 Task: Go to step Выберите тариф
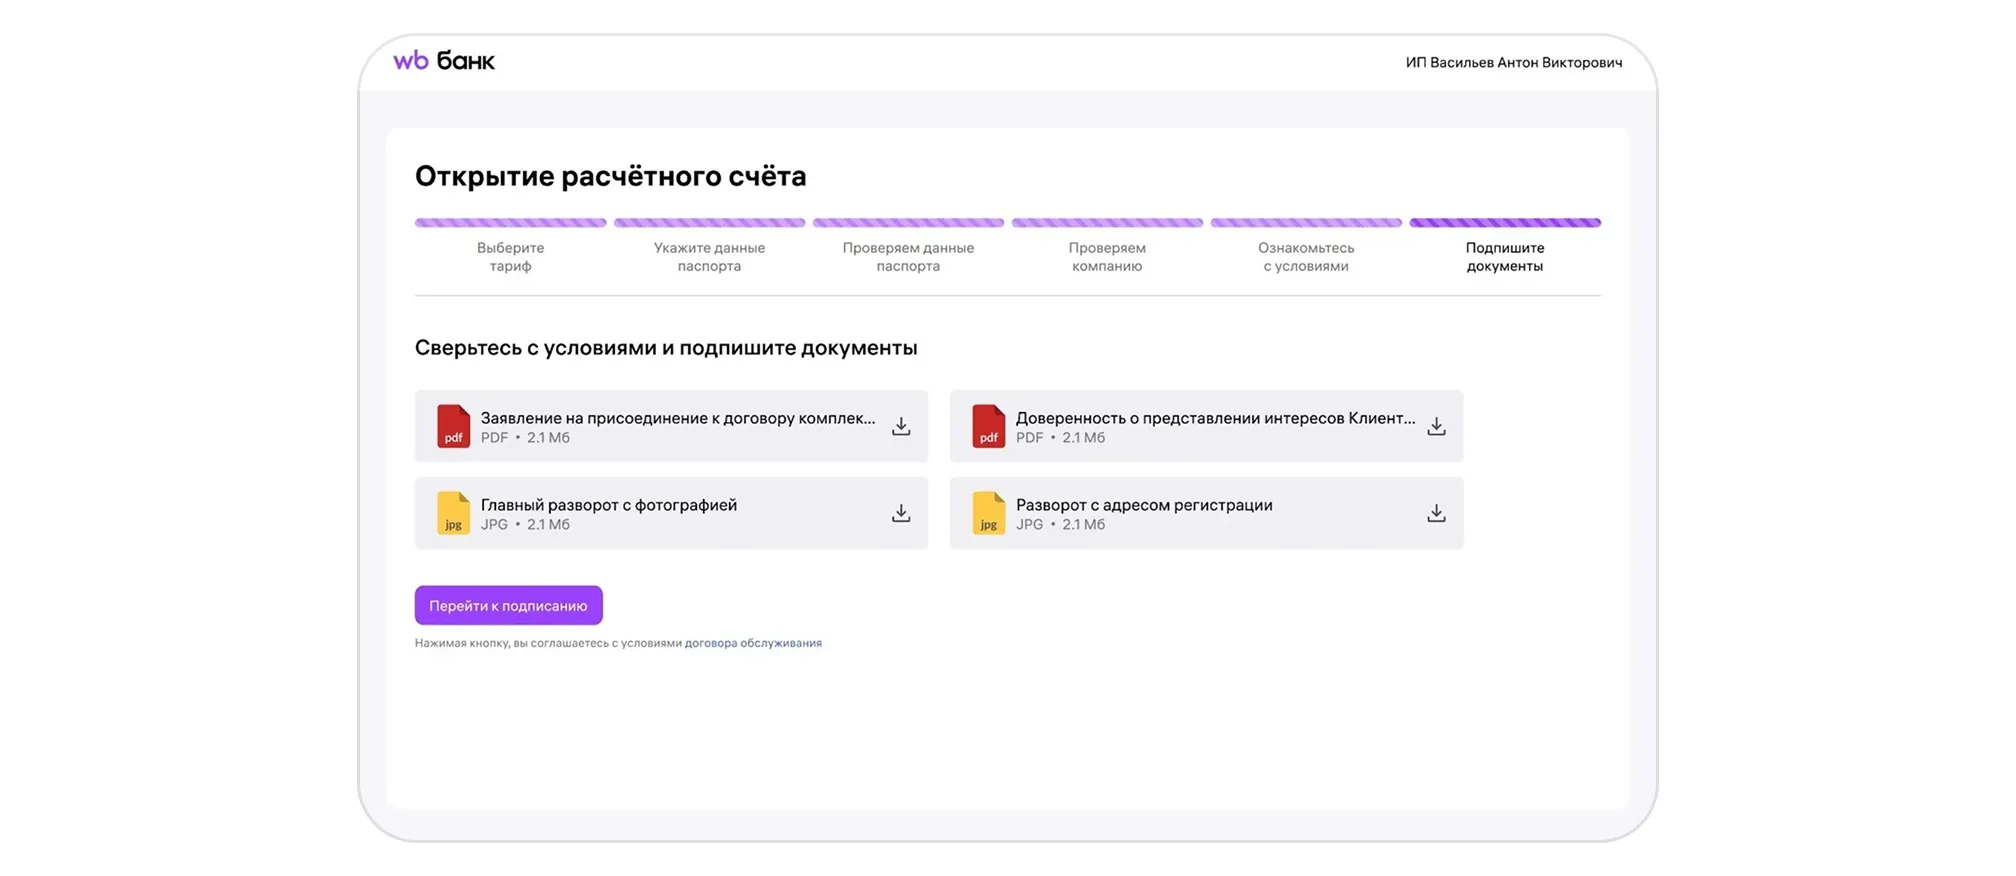(x=510, y=257)
